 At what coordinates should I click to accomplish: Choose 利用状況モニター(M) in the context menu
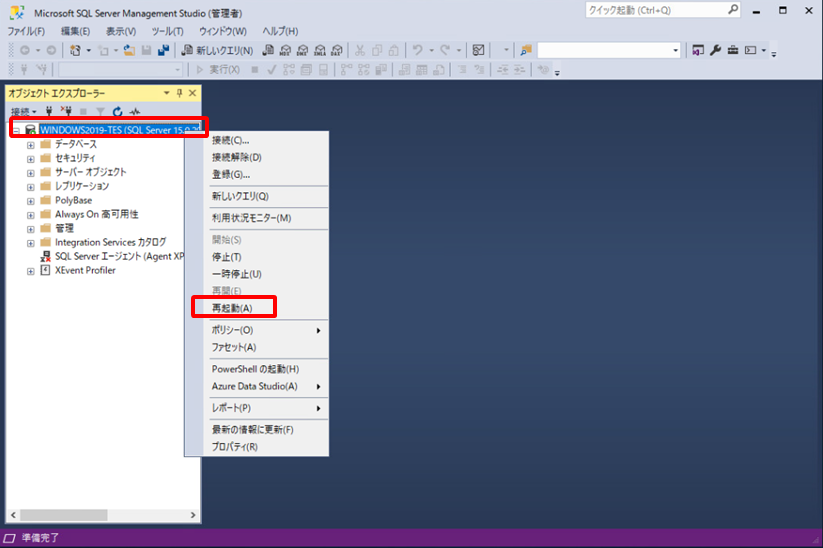(x=266, y=218)
